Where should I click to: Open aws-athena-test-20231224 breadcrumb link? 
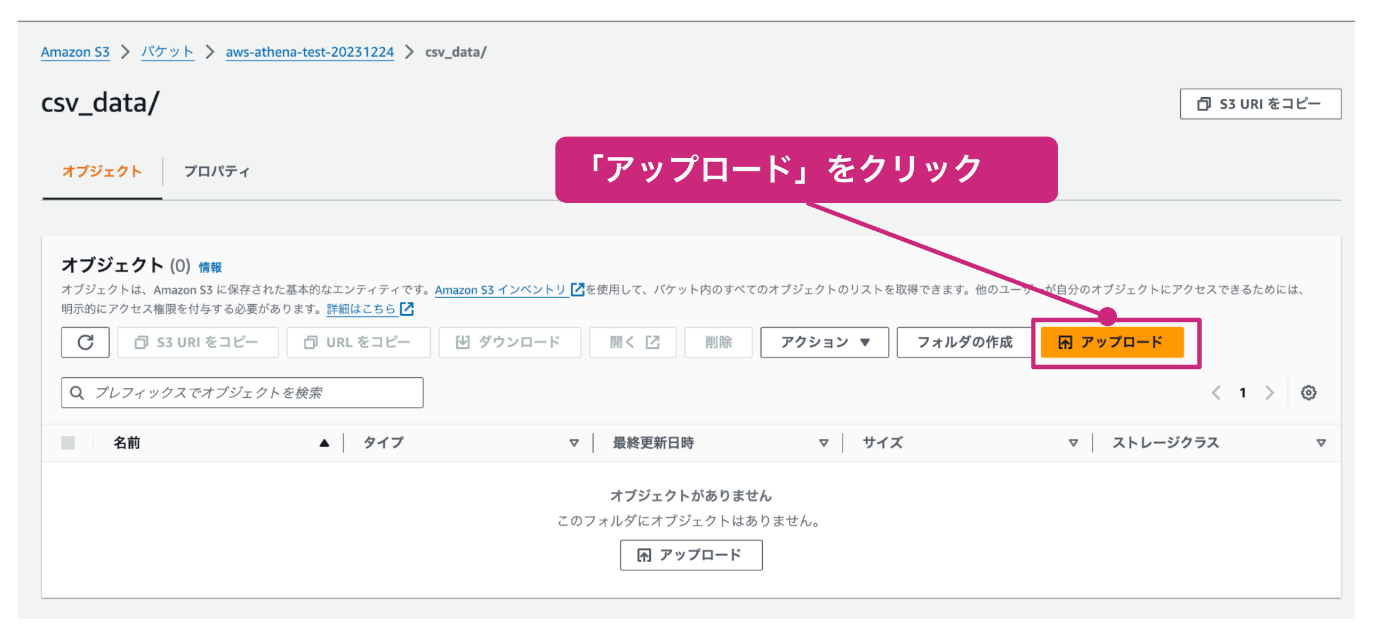(310, 52)
